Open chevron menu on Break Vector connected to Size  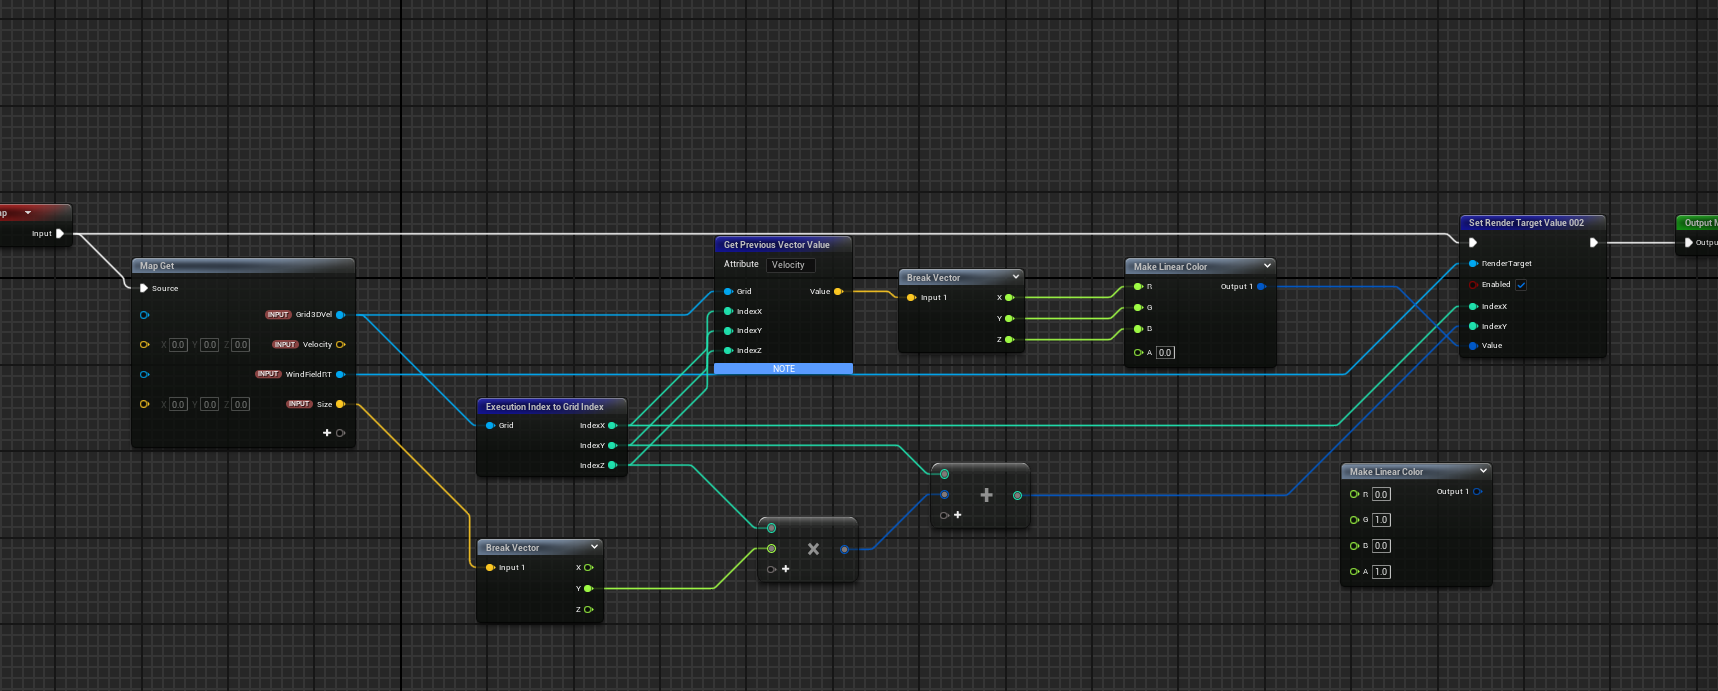(594, 547)
